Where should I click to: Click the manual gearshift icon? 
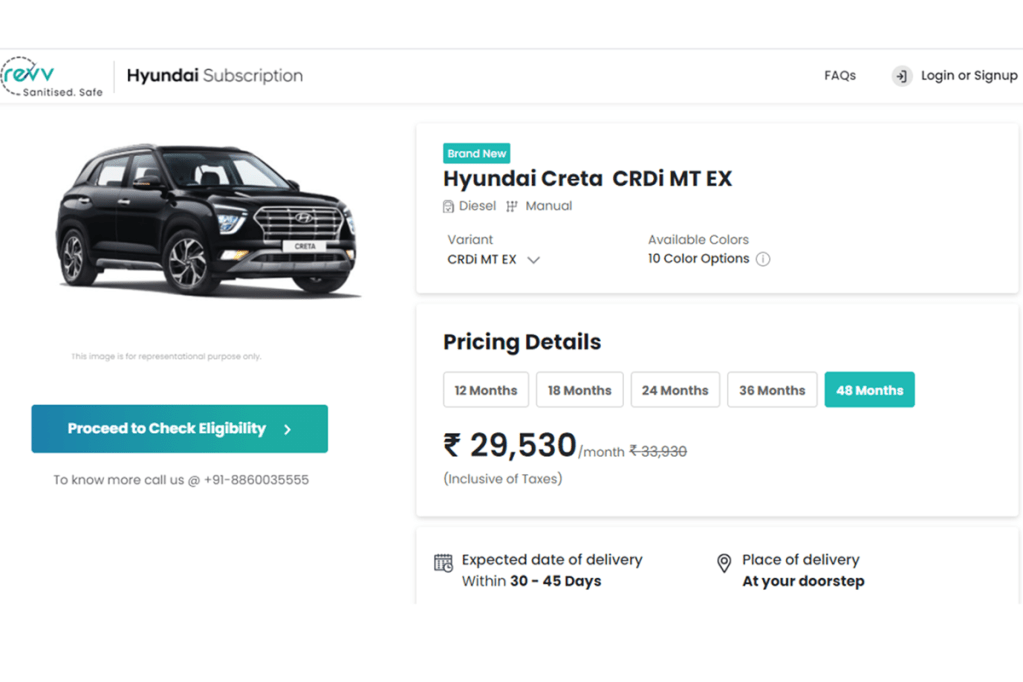512,207
